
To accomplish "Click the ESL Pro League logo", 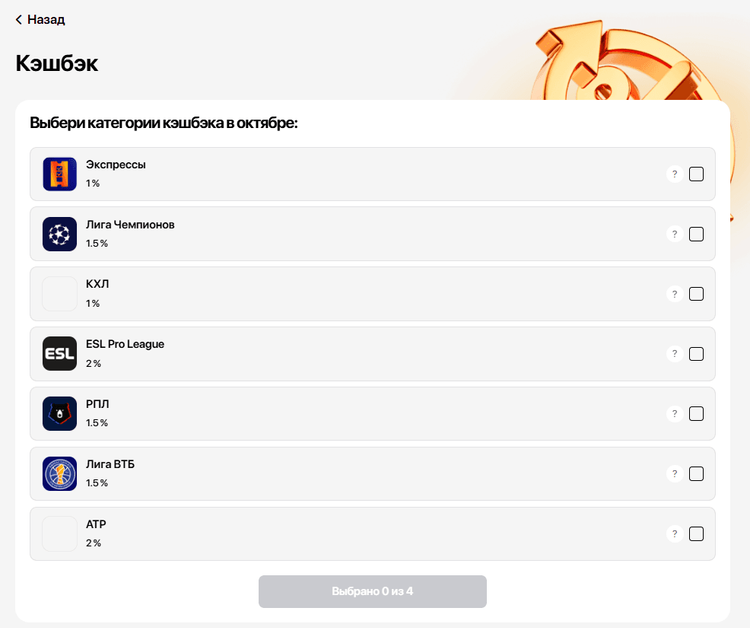I will 60,354.
